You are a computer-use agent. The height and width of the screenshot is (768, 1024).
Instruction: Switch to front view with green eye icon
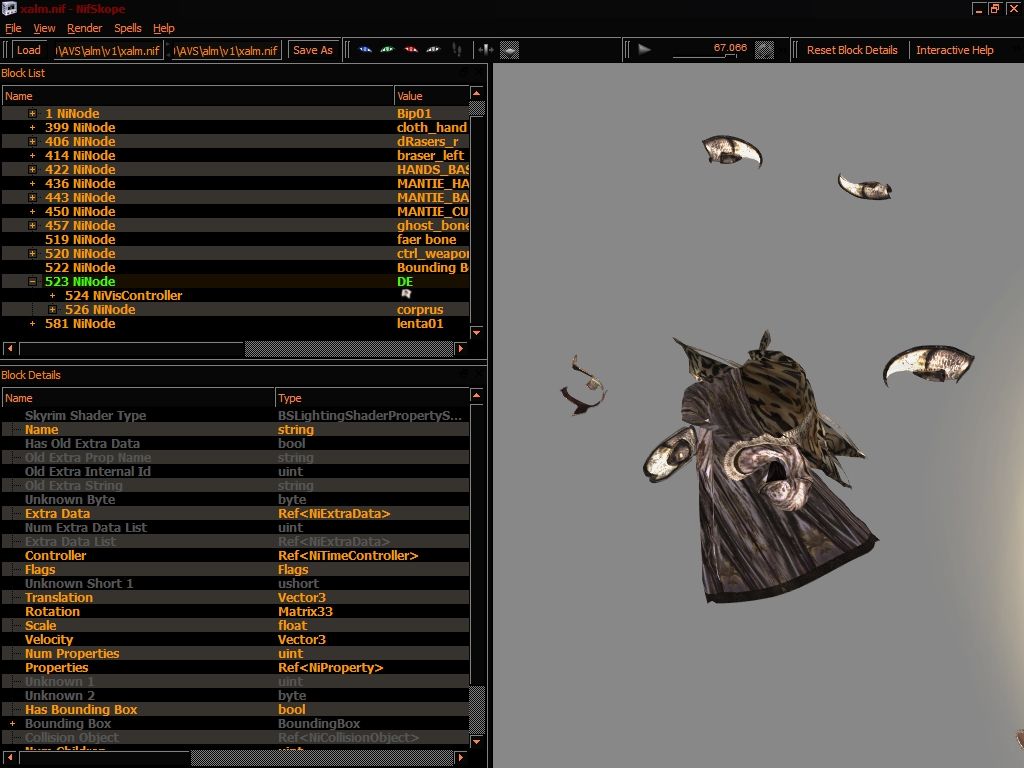click(x=388, y=50)
